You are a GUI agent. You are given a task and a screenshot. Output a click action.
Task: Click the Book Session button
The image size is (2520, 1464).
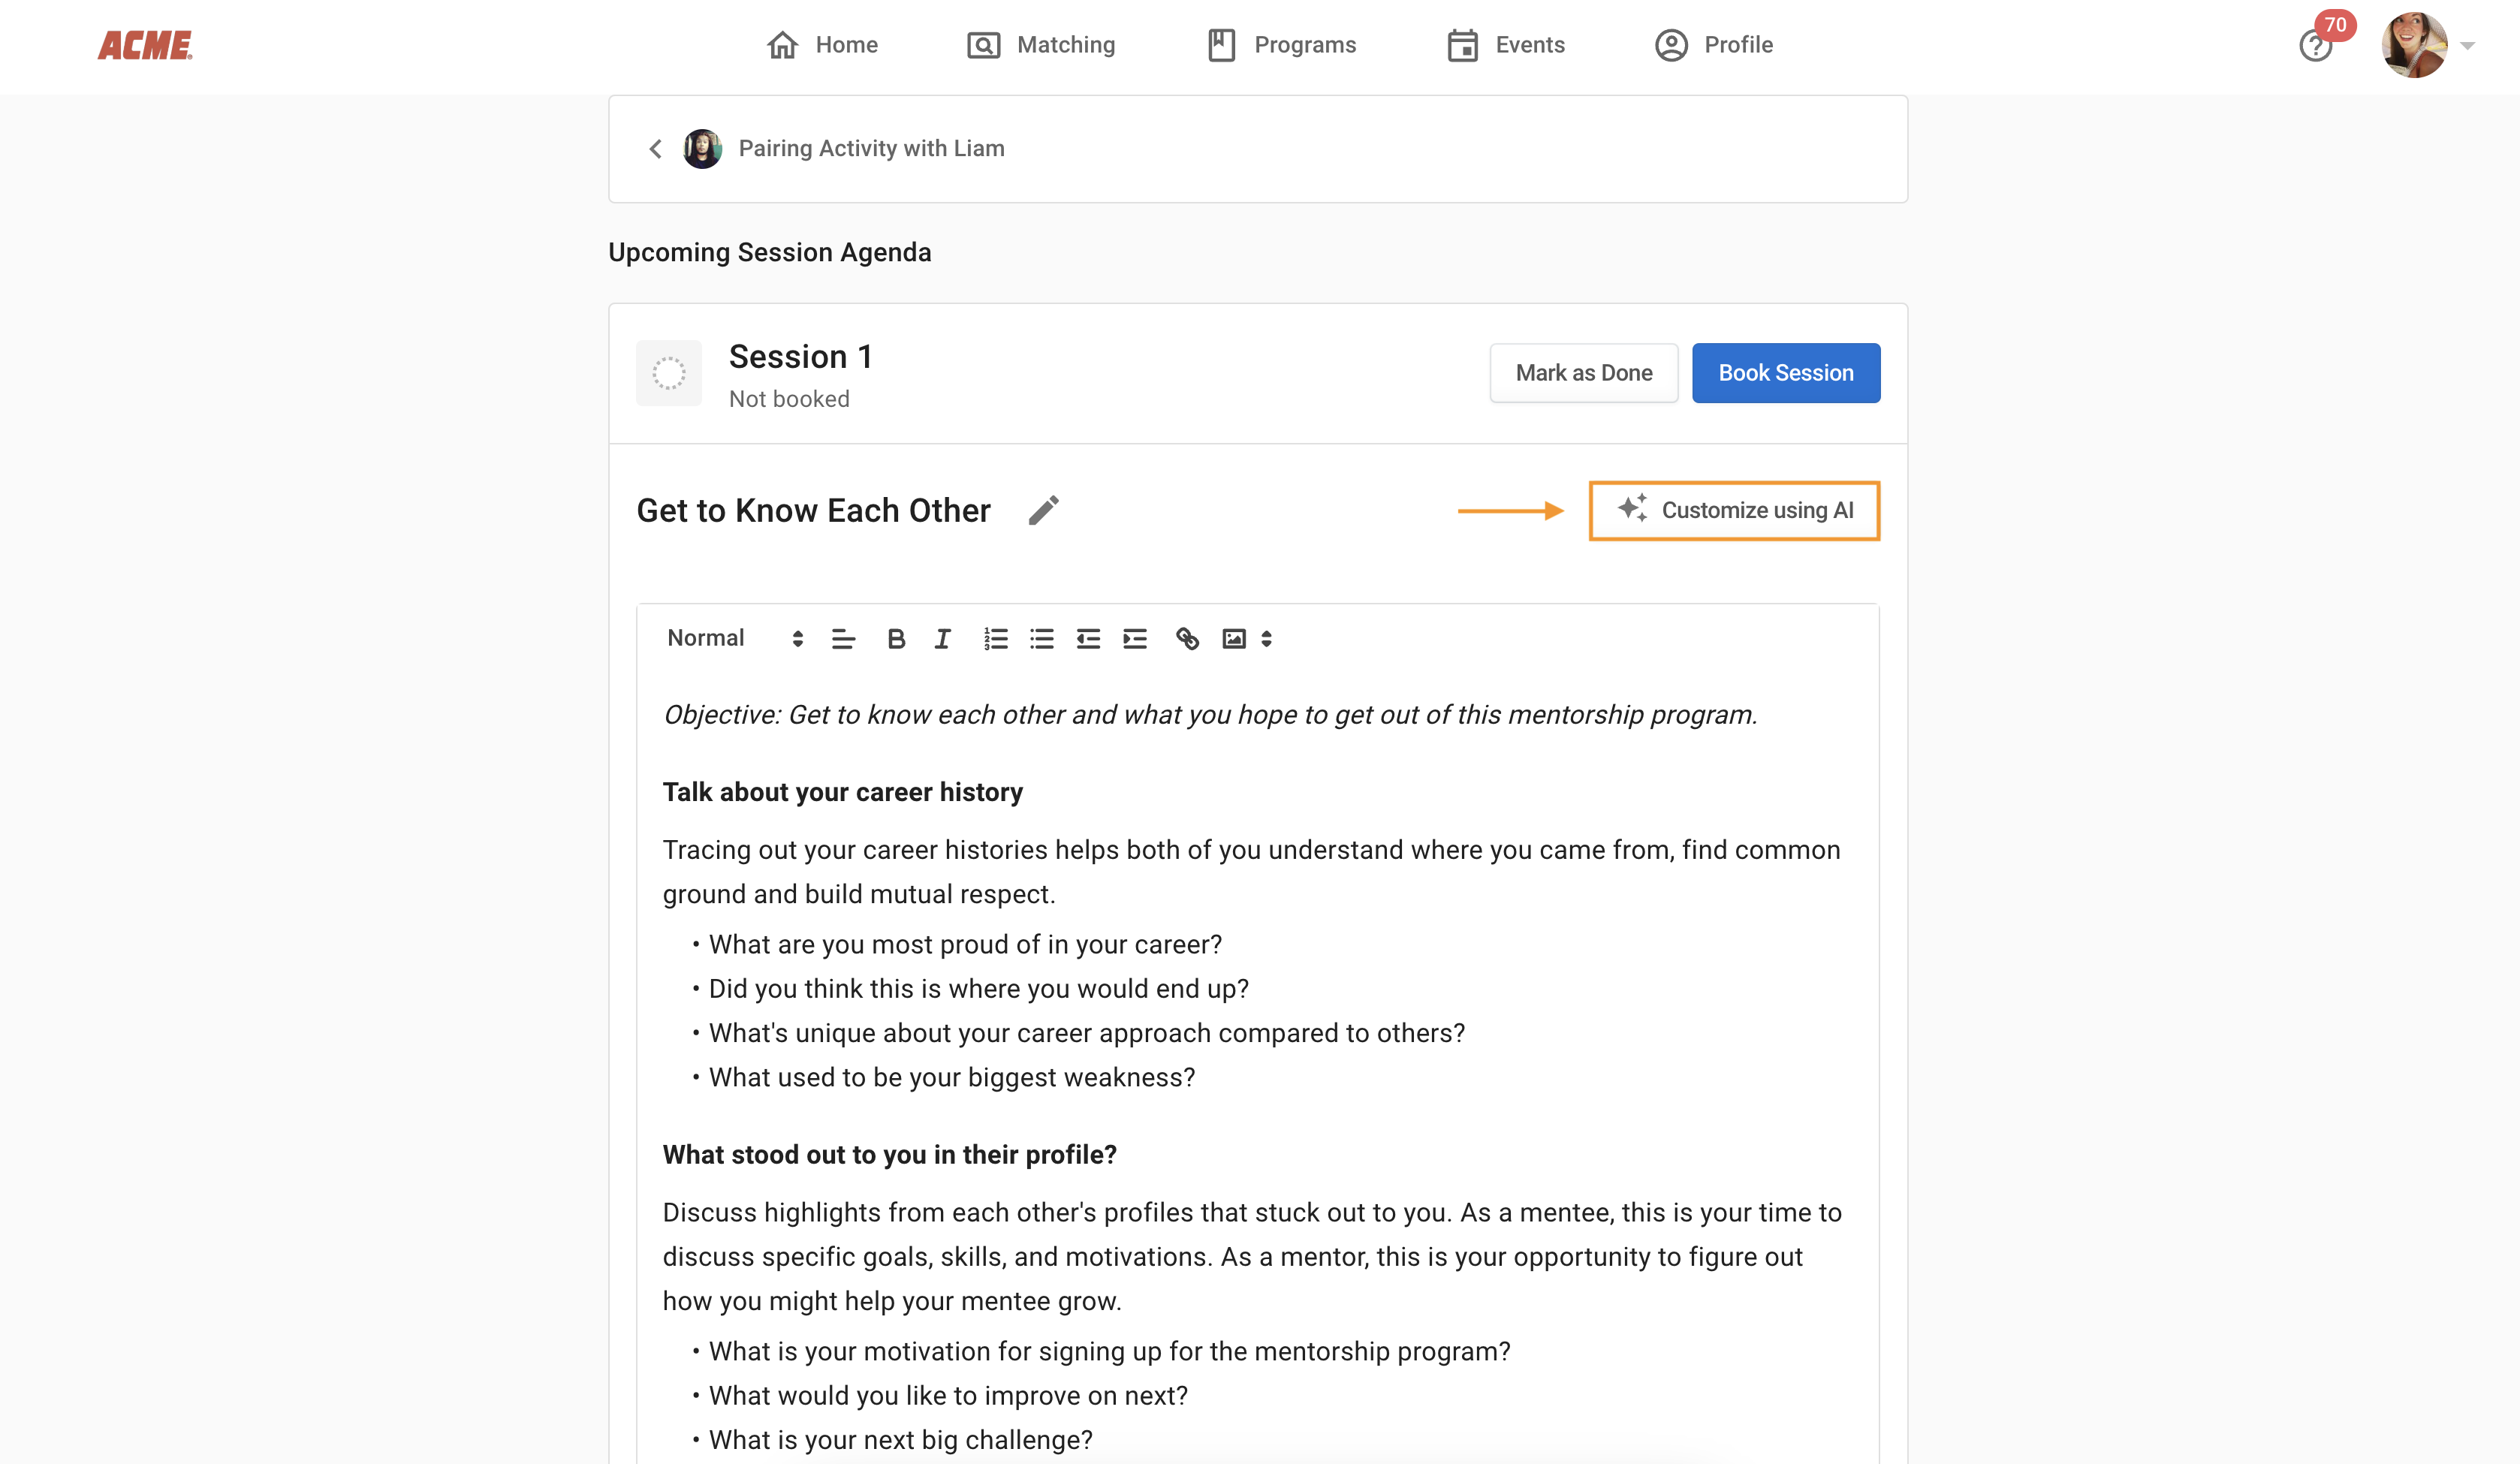[x=1785, y=373]
